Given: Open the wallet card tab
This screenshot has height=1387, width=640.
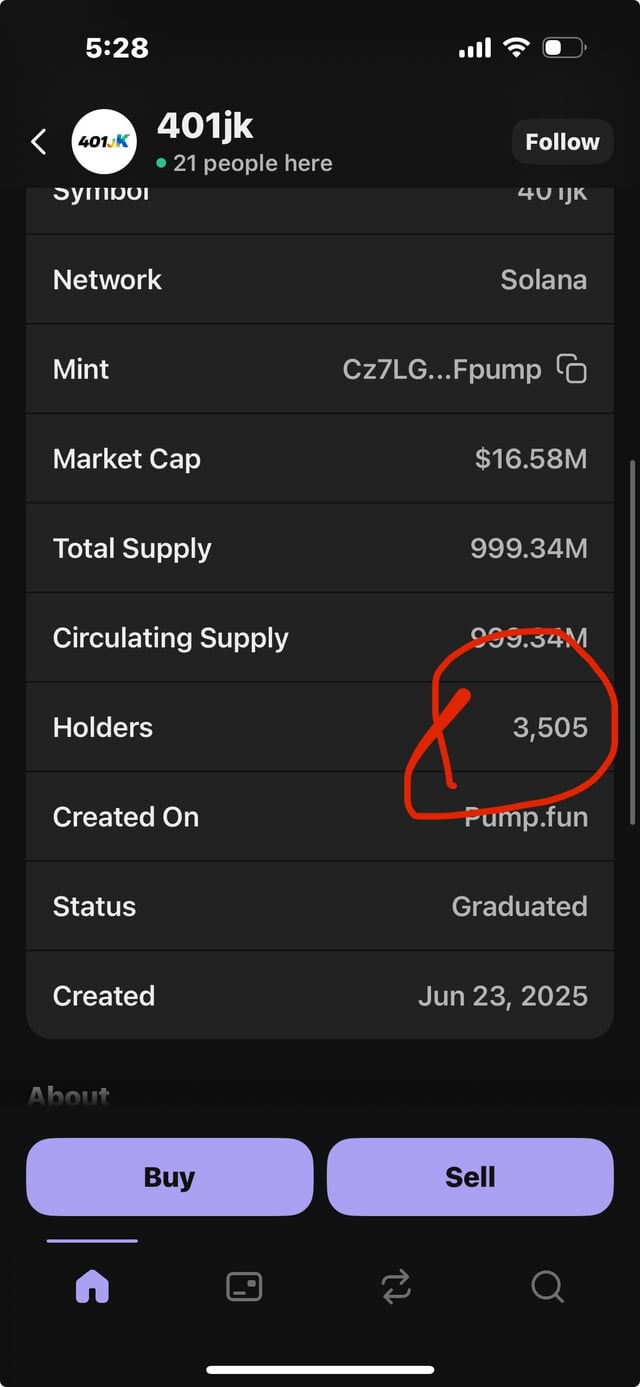Looking at the screenshot, I should (244, 1286).
